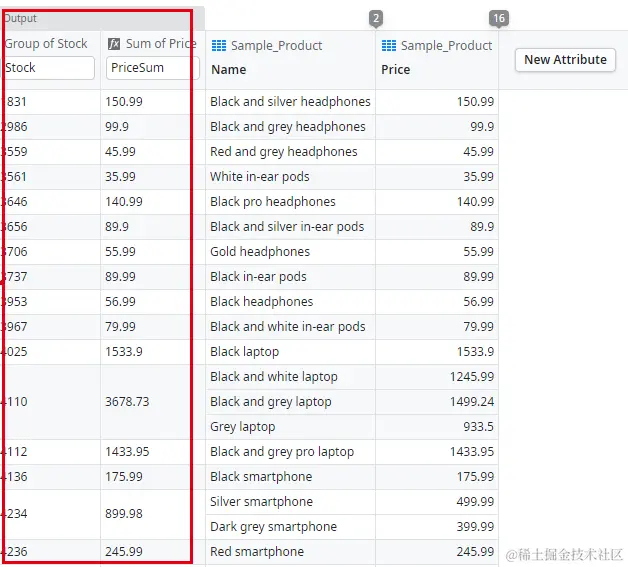Click the table icon of the Sample_Product Name column

point(219,46)
